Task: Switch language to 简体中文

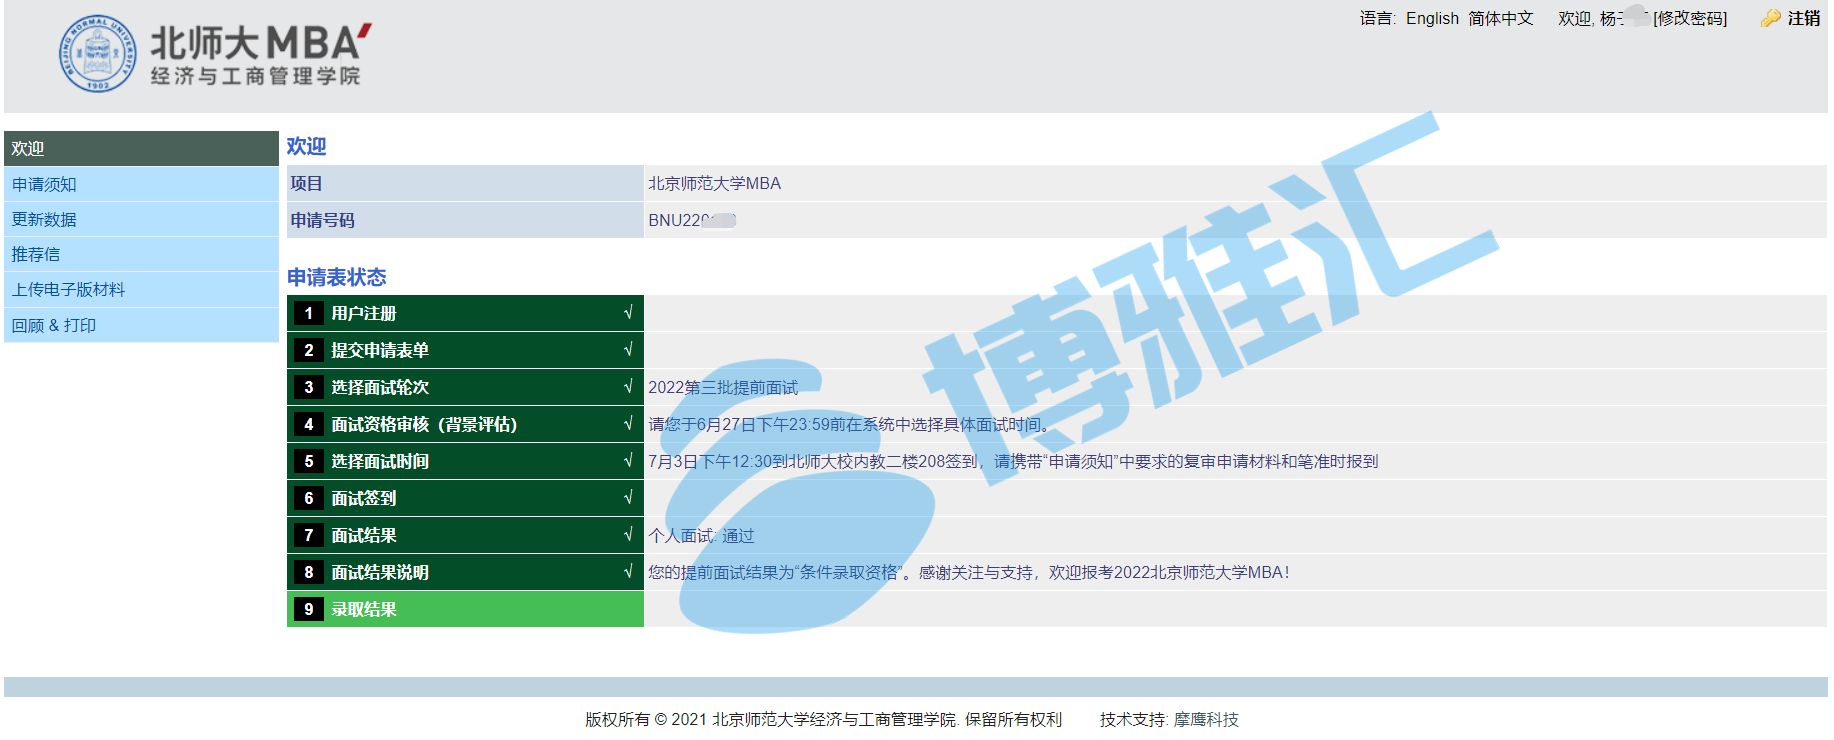Action: (1500, 18)
